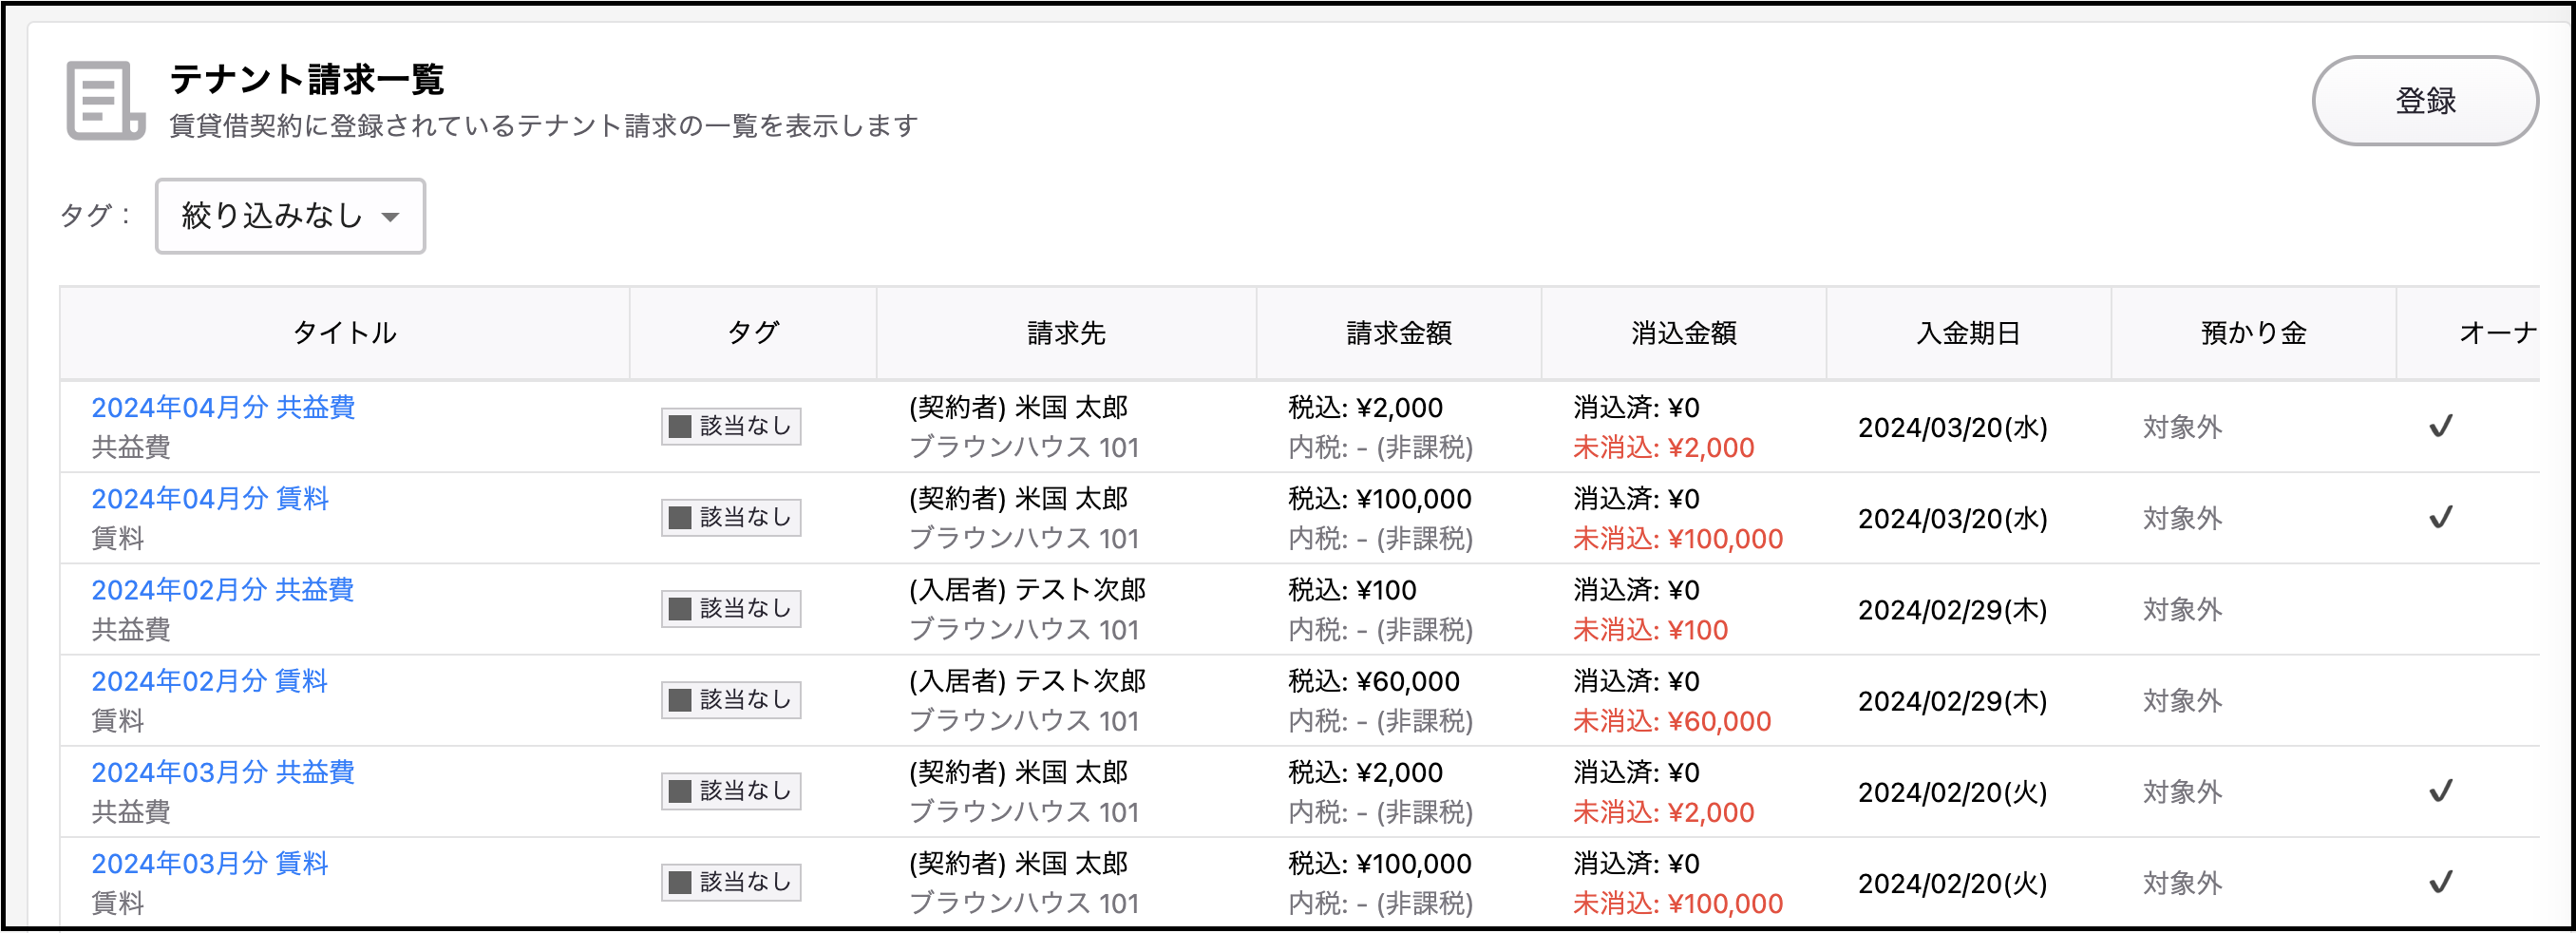Image resolution: width=2576 pixels, height=933 pixels.
Task: Click the 預かり金 column header
Action: [2254, 333]
